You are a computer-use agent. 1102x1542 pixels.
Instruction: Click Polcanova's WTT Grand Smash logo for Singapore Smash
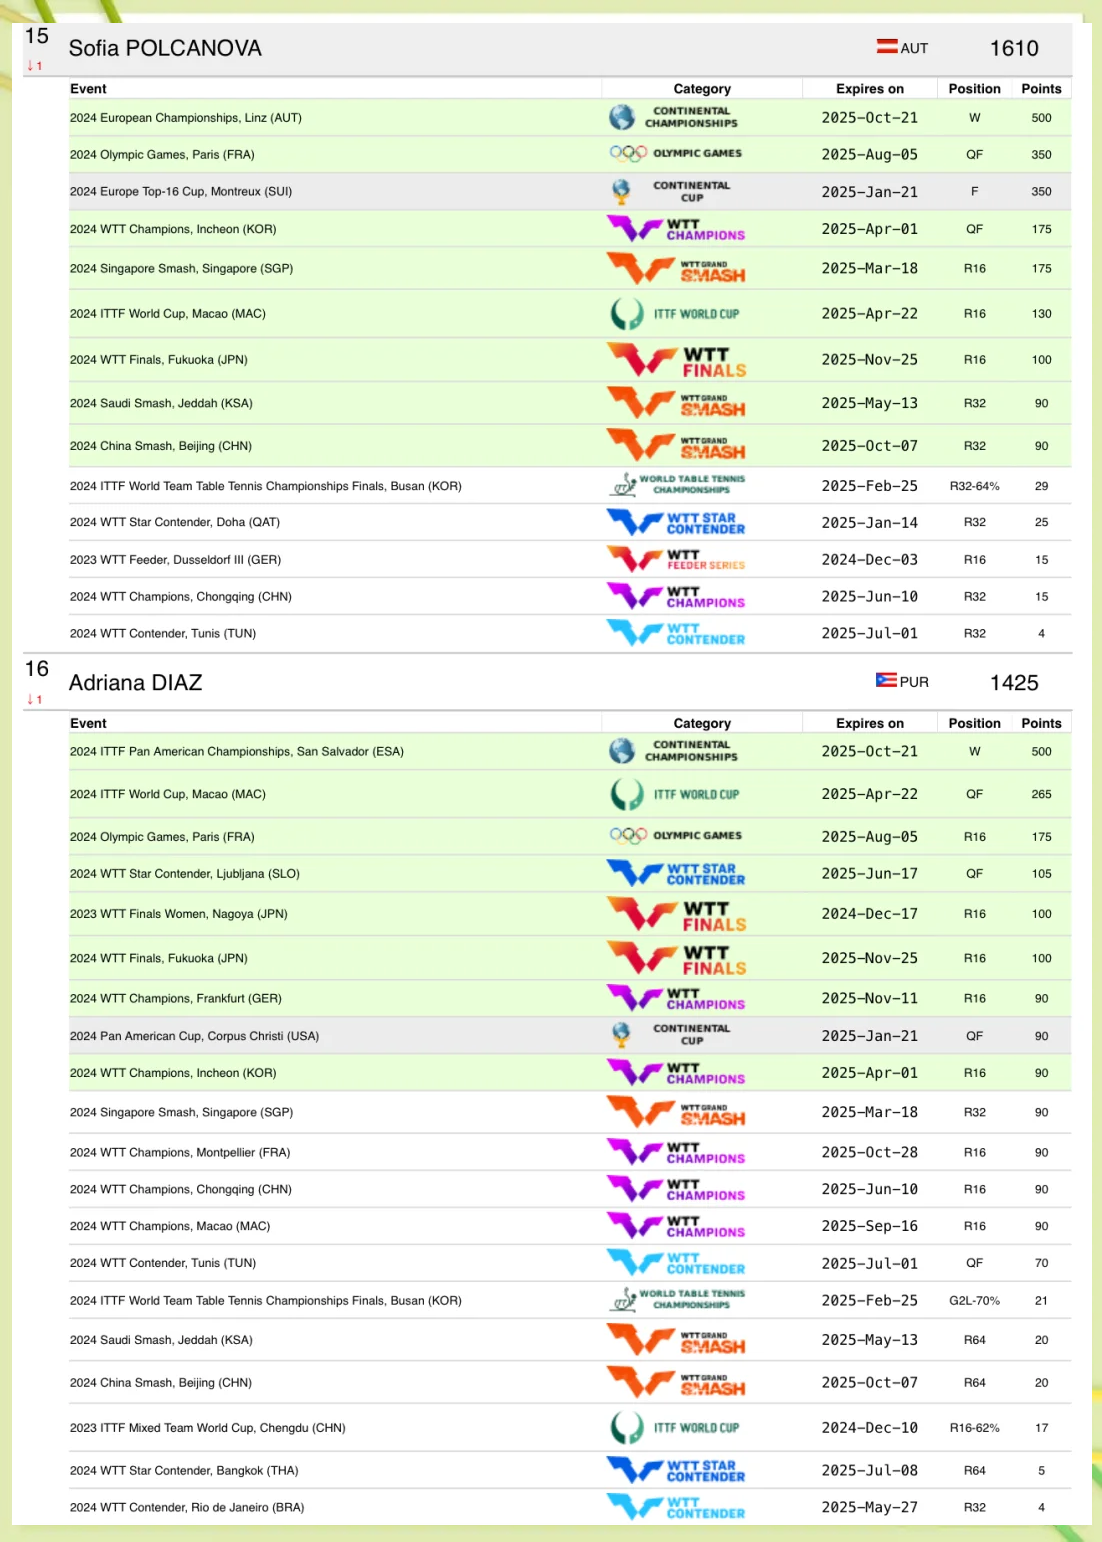(x=676, y=269)
